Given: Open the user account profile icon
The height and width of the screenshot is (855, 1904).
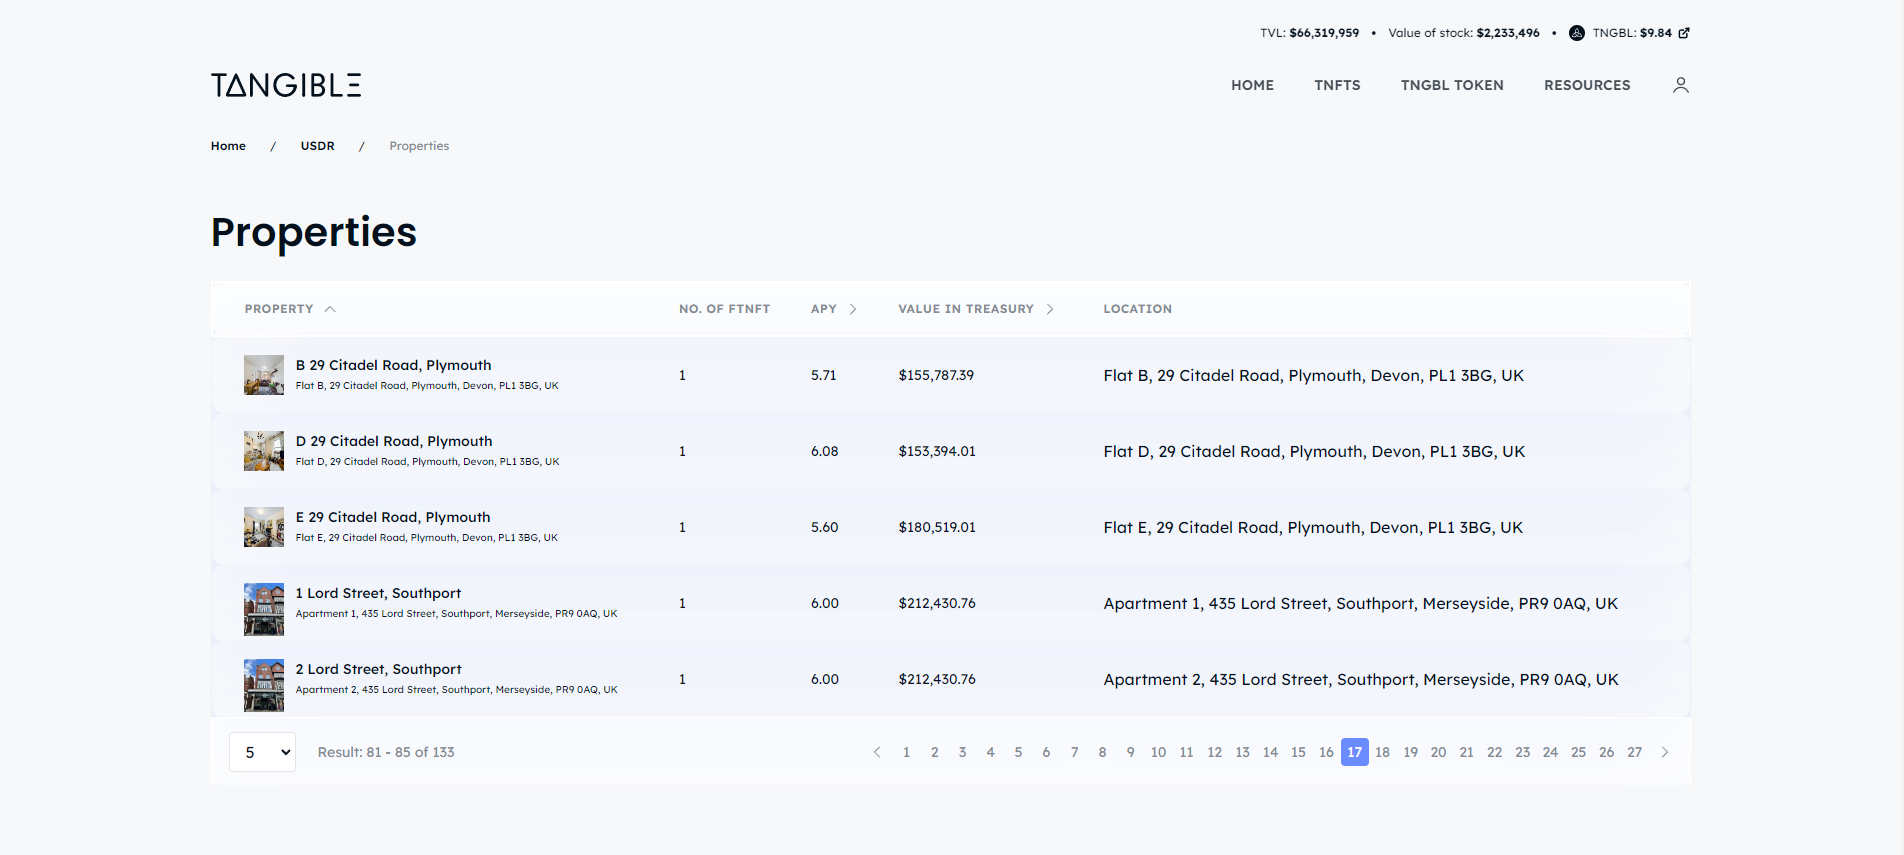Looking at the screenshot, I should click(1680, 85).
